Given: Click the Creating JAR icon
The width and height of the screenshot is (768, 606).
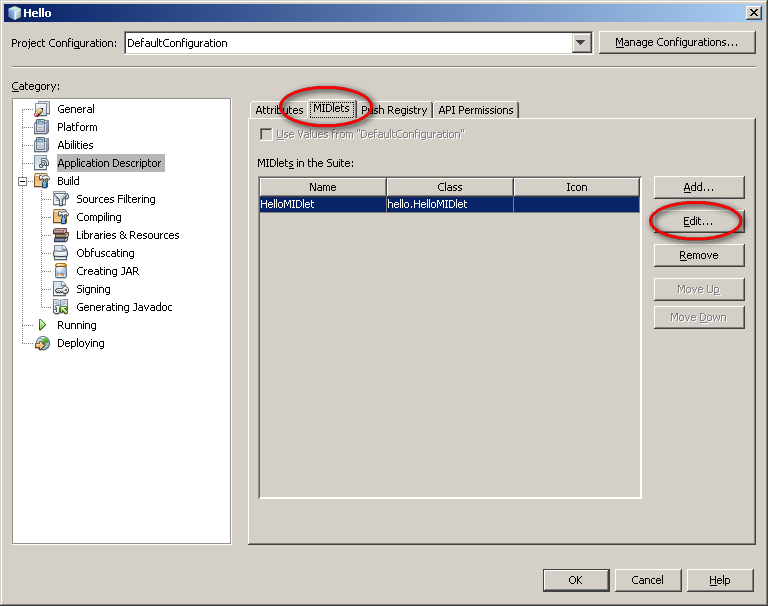Looking at the screenshot, I should point(61,271).
